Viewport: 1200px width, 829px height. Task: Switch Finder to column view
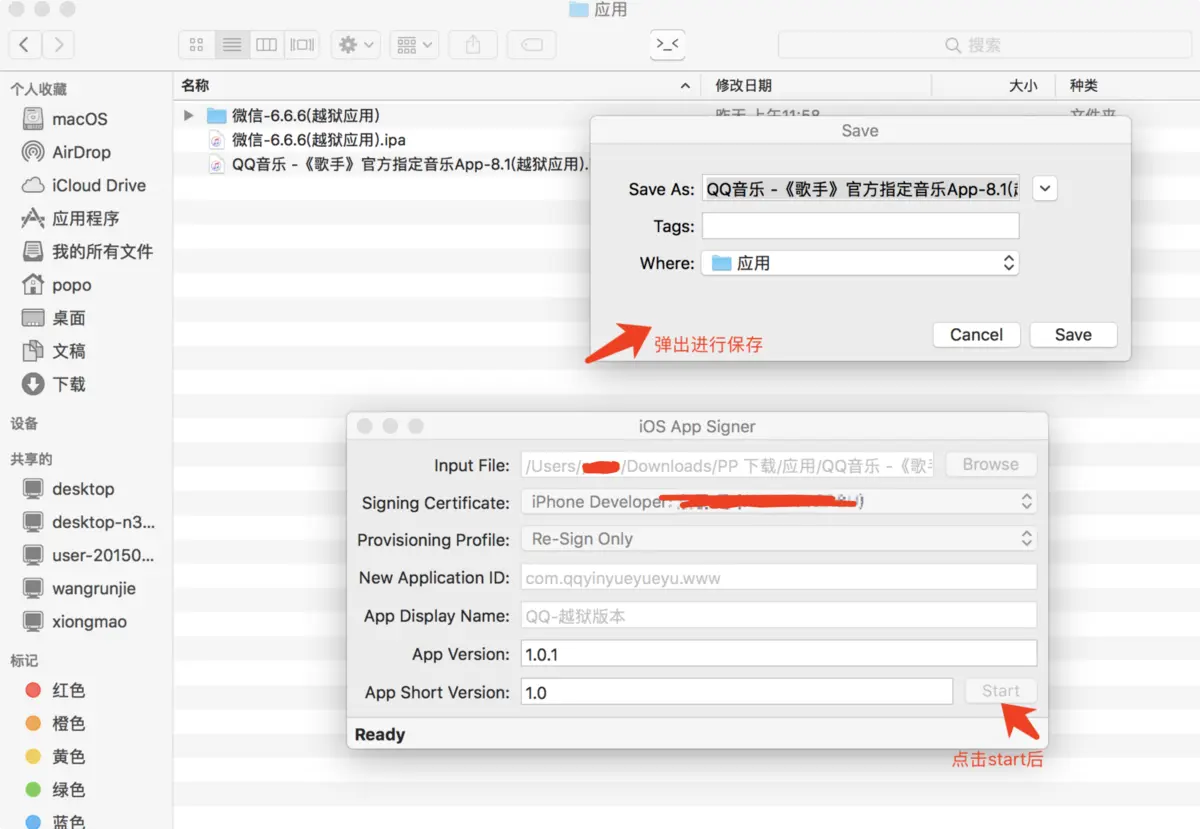pyautogui.click(x=266, y=45)
